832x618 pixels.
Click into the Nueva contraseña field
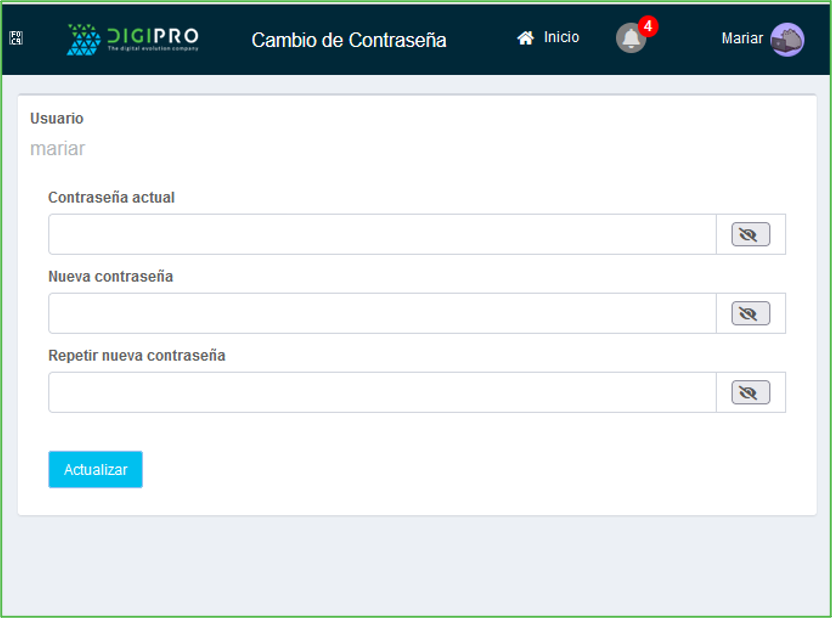click(382, 314)
